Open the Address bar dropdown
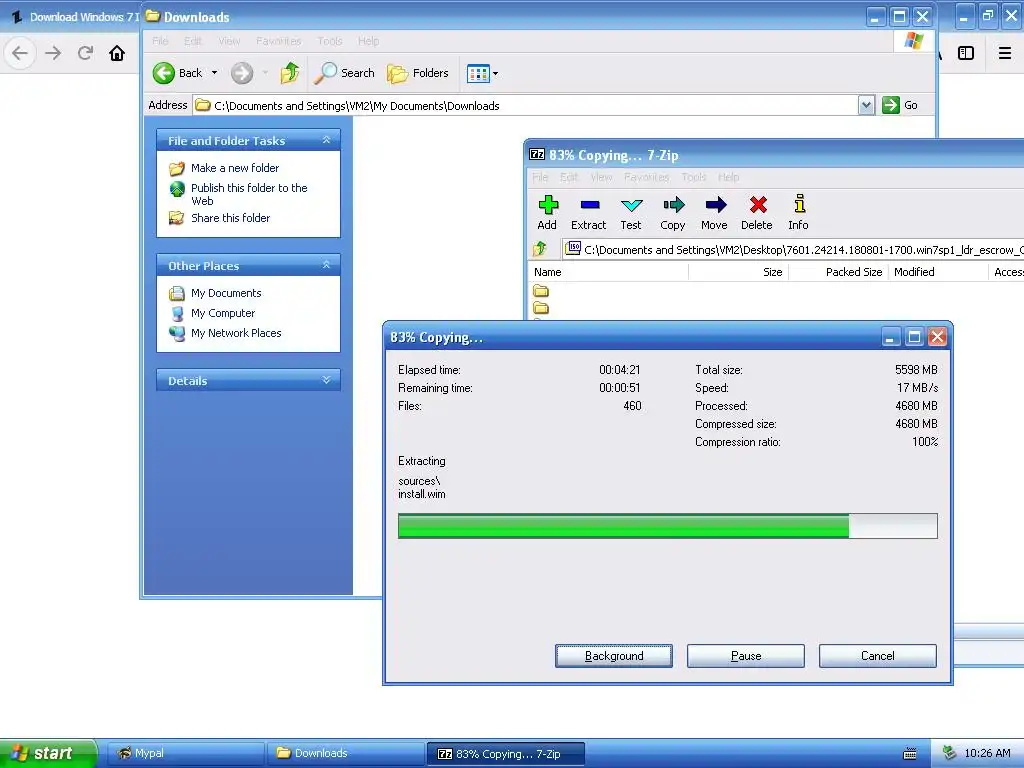This screenshot has height=768, width=1024. pos(866,105)
